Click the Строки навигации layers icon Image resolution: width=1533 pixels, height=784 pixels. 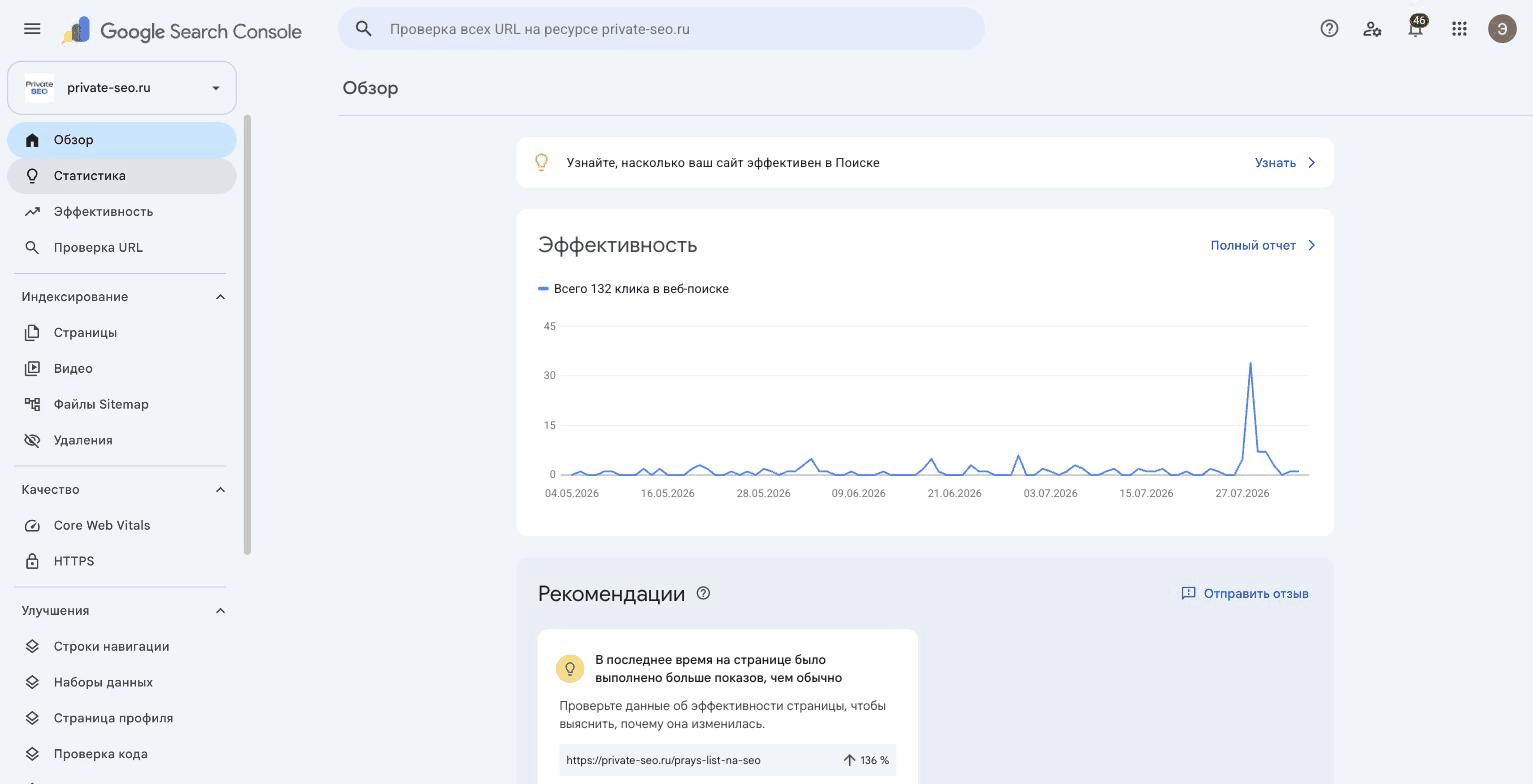(x=32, y=646)
